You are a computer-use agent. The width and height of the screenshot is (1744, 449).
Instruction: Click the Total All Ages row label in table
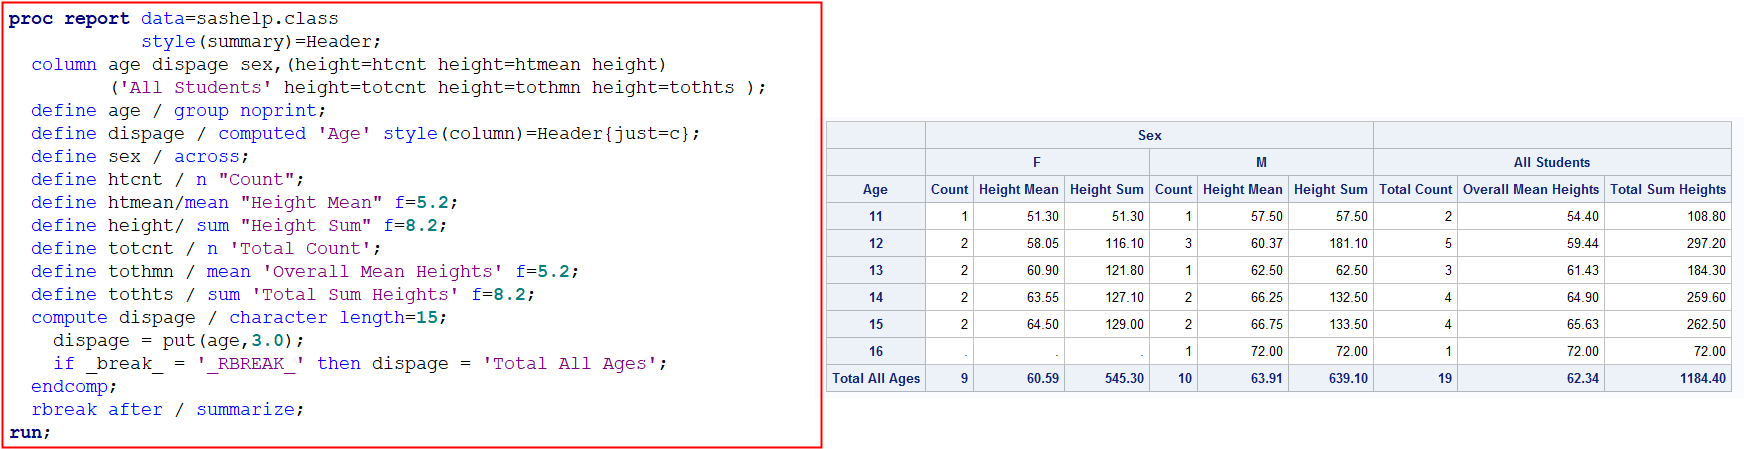click(876, 378)
